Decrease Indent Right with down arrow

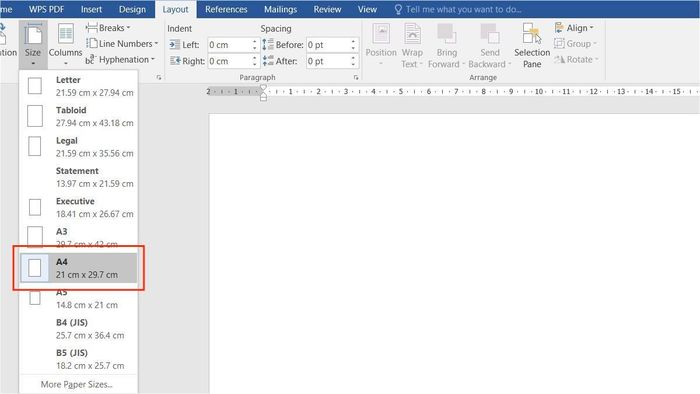pos(254,64)
